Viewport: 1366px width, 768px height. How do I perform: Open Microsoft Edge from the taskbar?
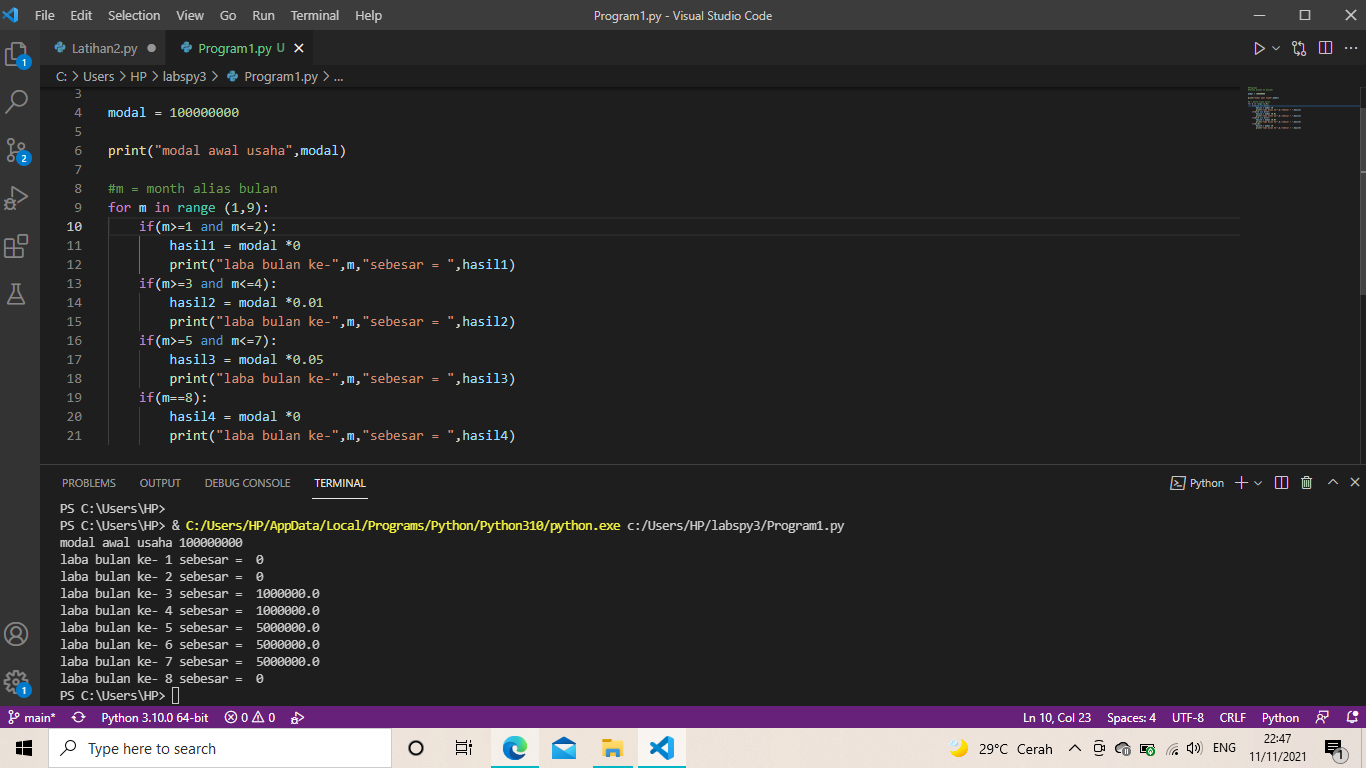click(x=514, y=748)
